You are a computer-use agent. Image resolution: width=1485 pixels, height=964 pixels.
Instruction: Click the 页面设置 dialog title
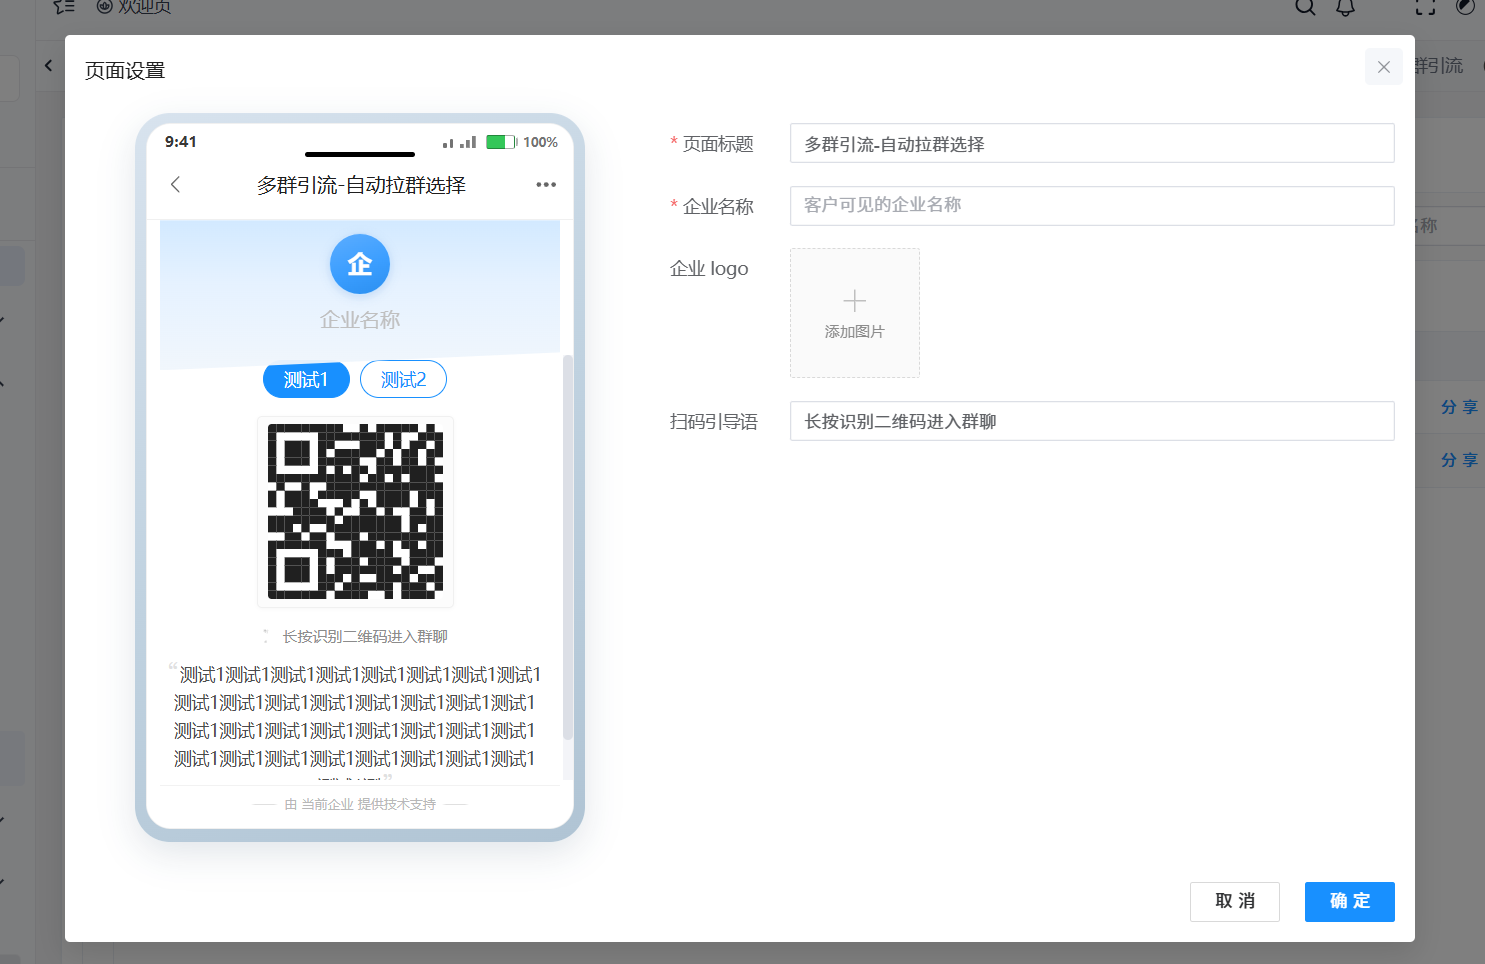(x=125, y=71)
